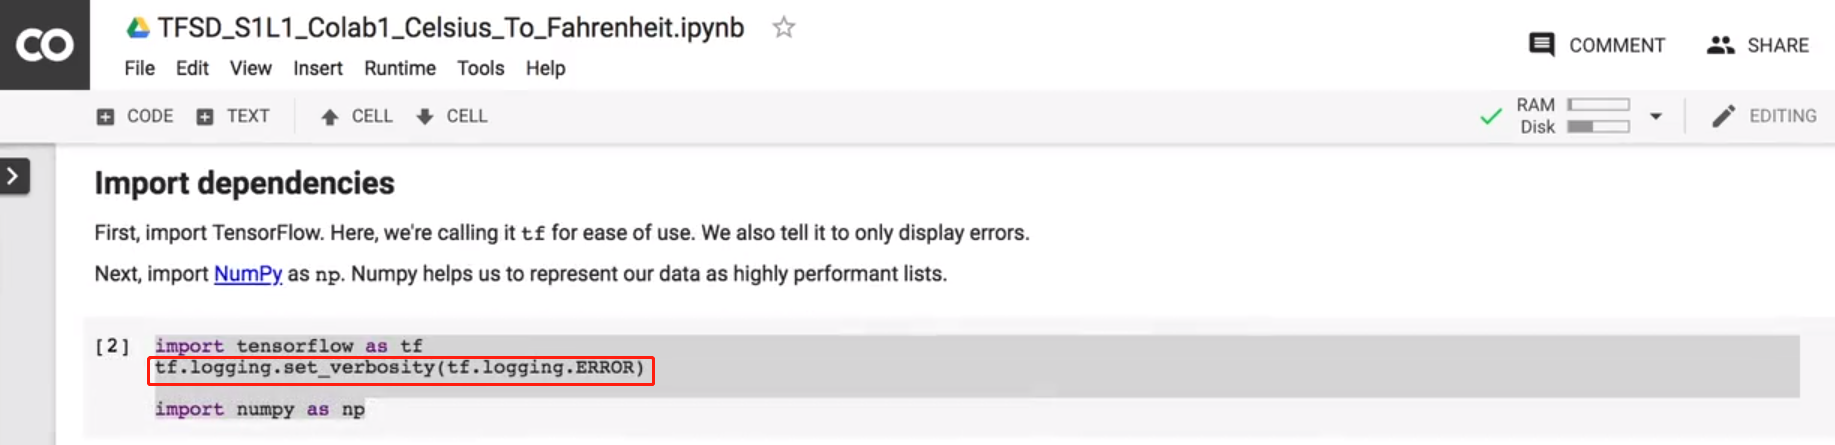Star this notebook file
Image resolution: width=1835 pixels, height=445 pixels.
[784, 28]
